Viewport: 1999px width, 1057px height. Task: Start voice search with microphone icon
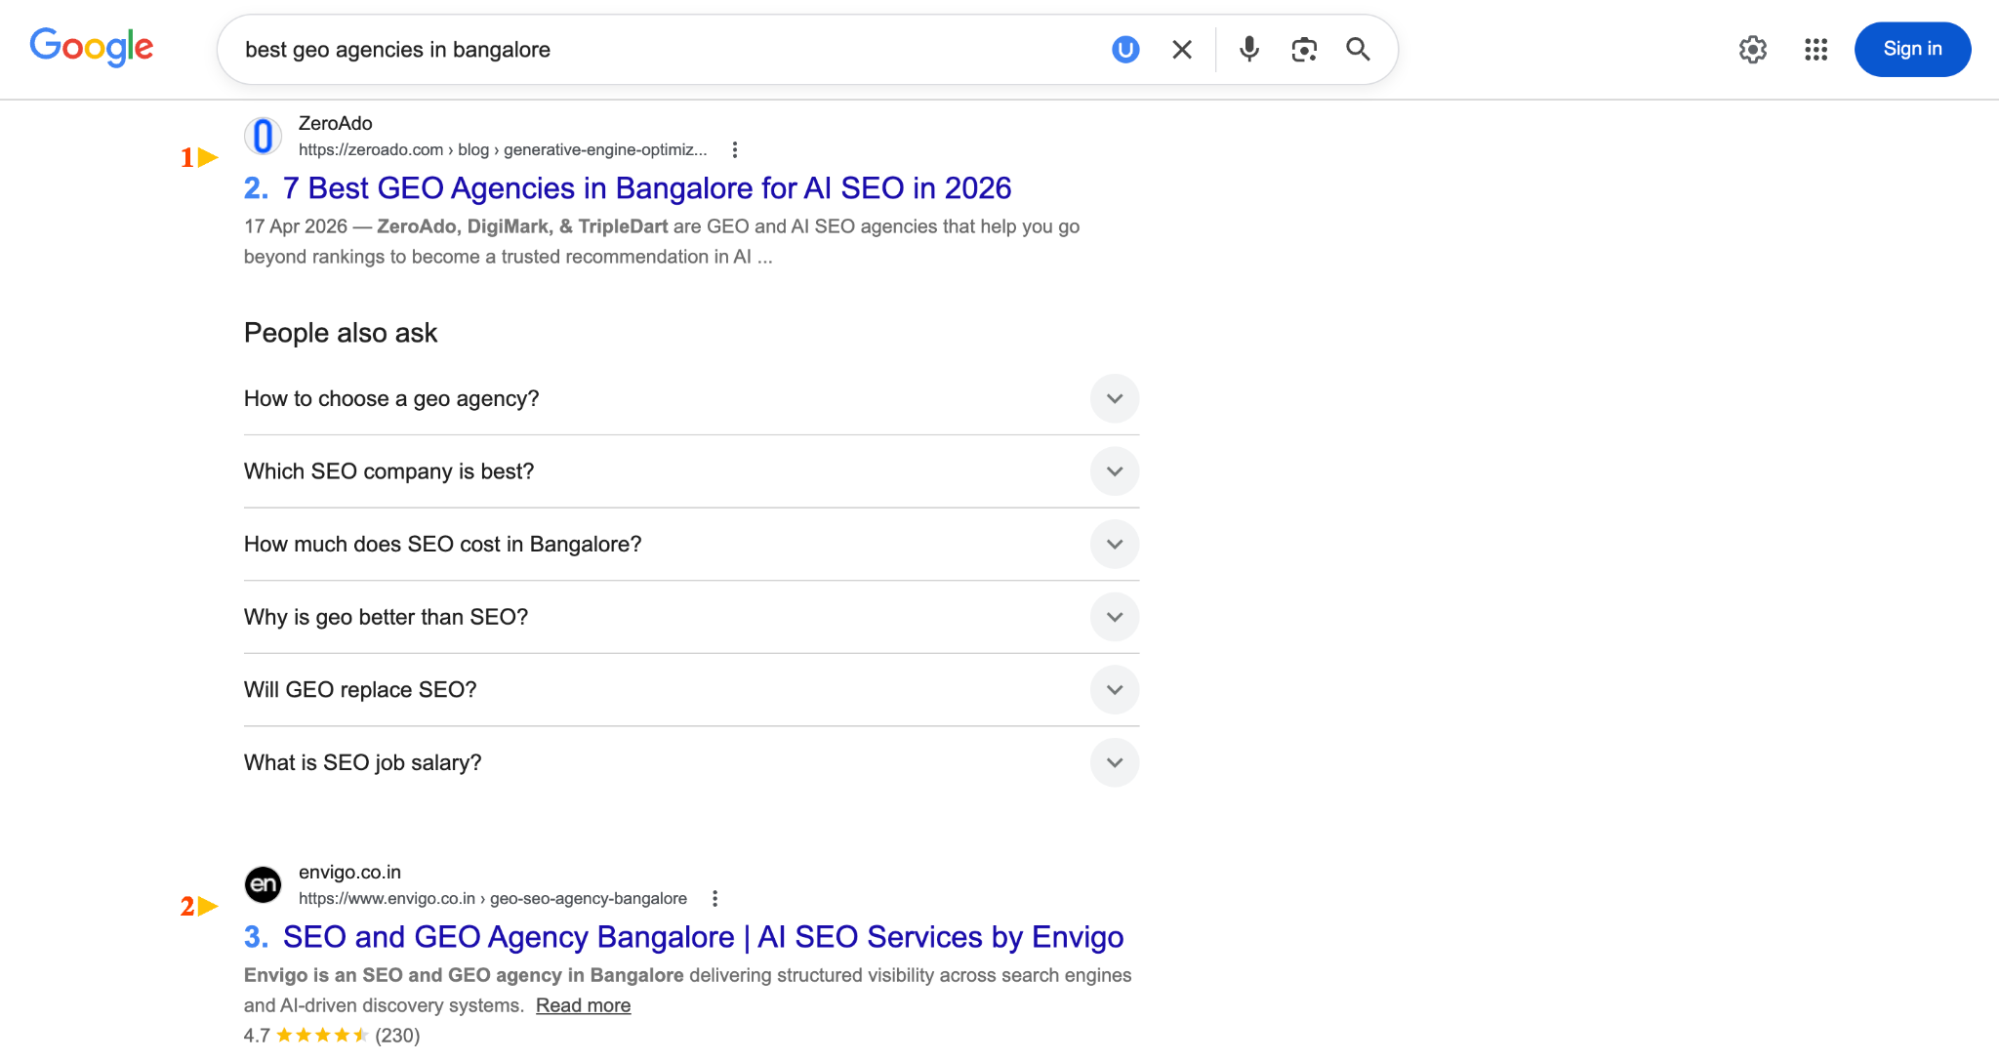pyautogui.click(x=1248, y=49)
